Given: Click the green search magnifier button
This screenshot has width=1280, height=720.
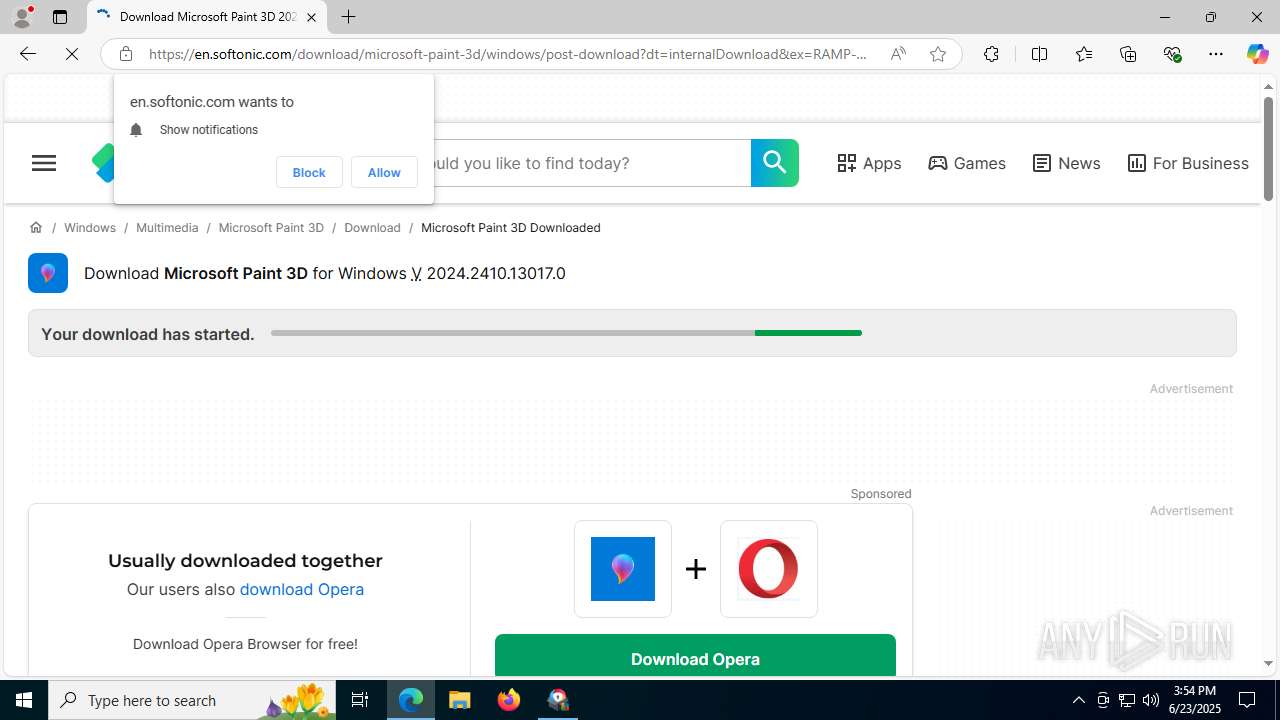Looking at the screenshot, I should (775, 163).
